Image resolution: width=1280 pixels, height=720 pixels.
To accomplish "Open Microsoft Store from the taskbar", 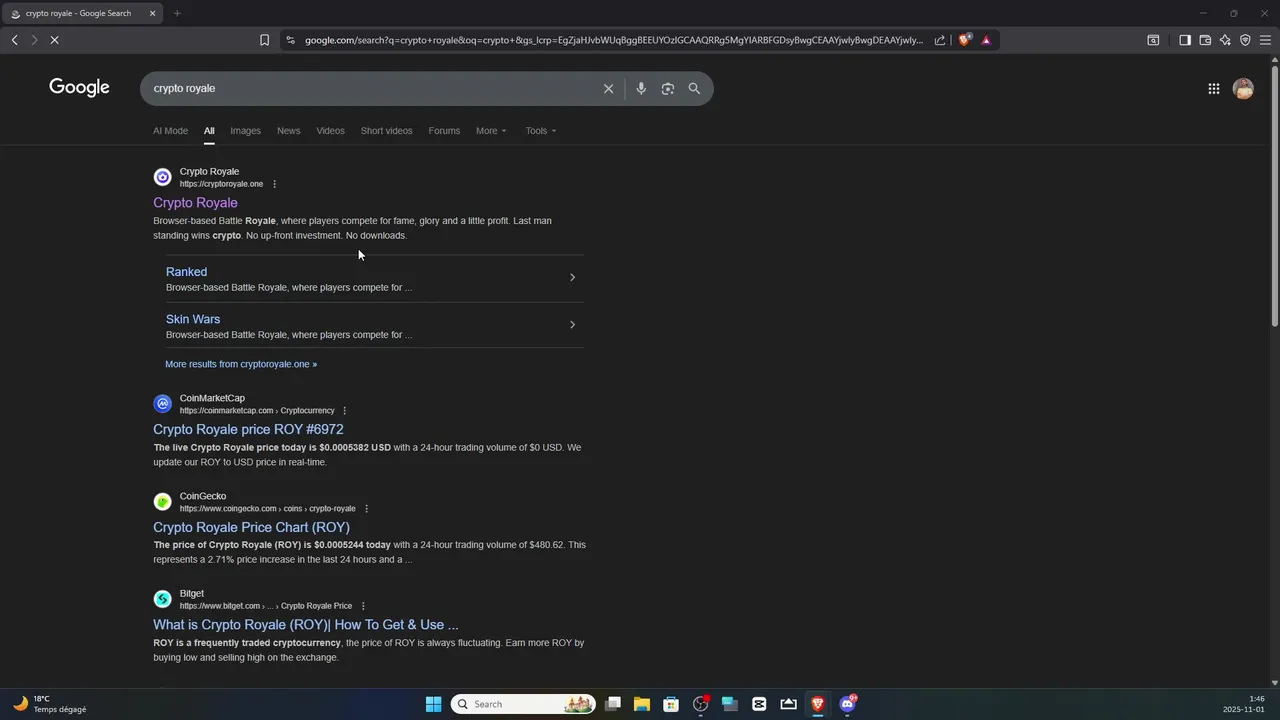I will [671, 704].
